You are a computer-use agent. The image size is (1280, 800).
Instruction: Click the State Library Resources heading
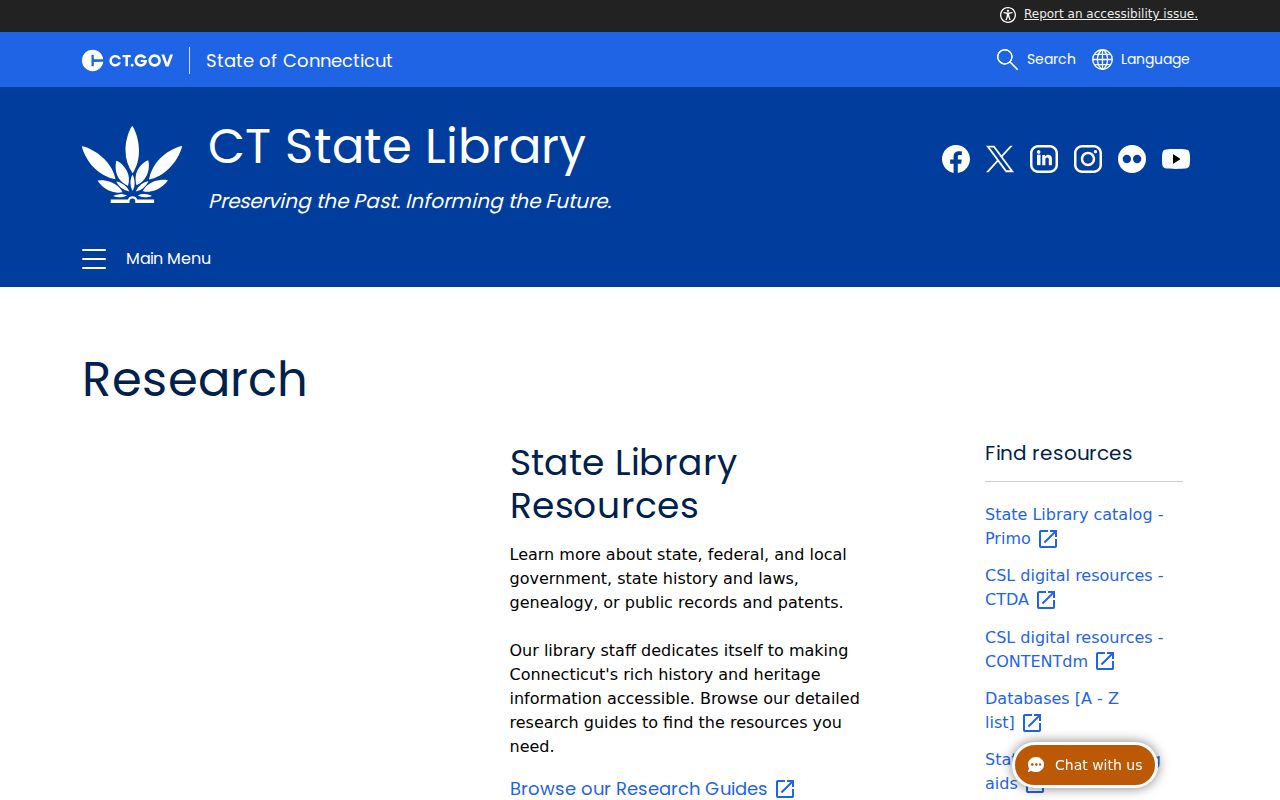point(624,484)
